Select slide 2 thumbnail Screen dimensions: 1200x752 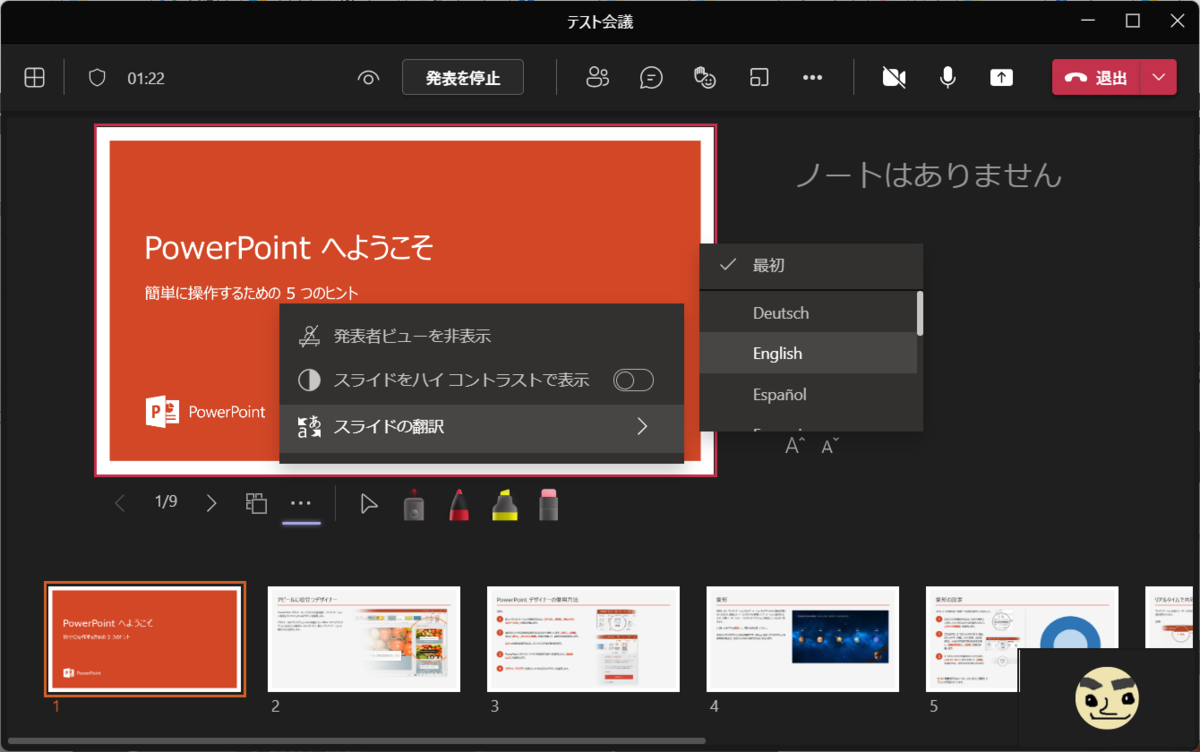pos(364,638)
